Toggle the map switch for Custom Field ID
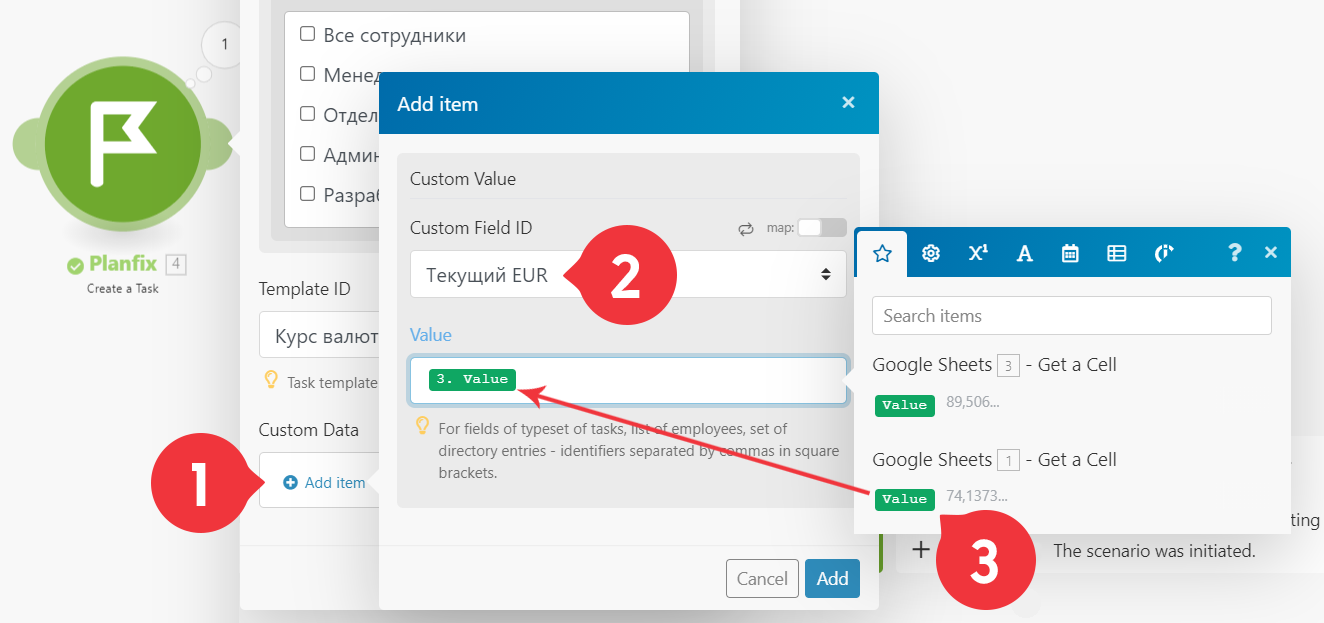 (821, 228)
